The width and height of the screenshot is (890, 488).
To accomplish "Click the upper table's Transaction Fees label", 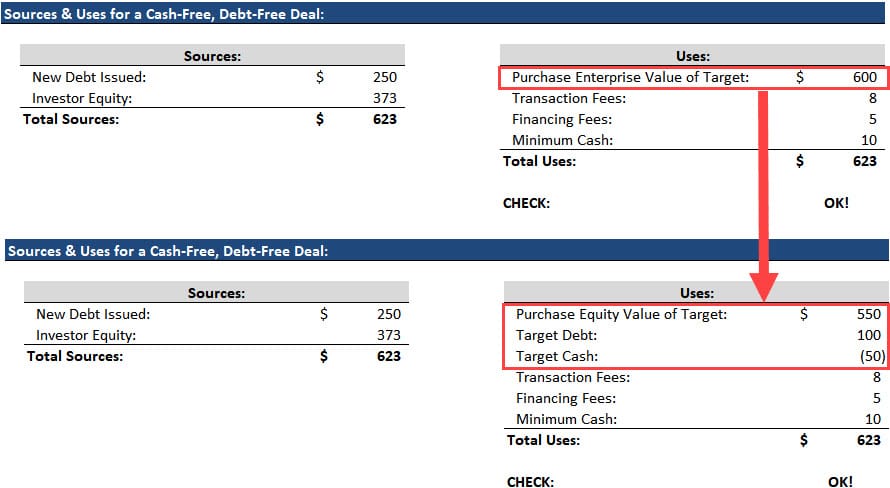I will coord(569,98).
